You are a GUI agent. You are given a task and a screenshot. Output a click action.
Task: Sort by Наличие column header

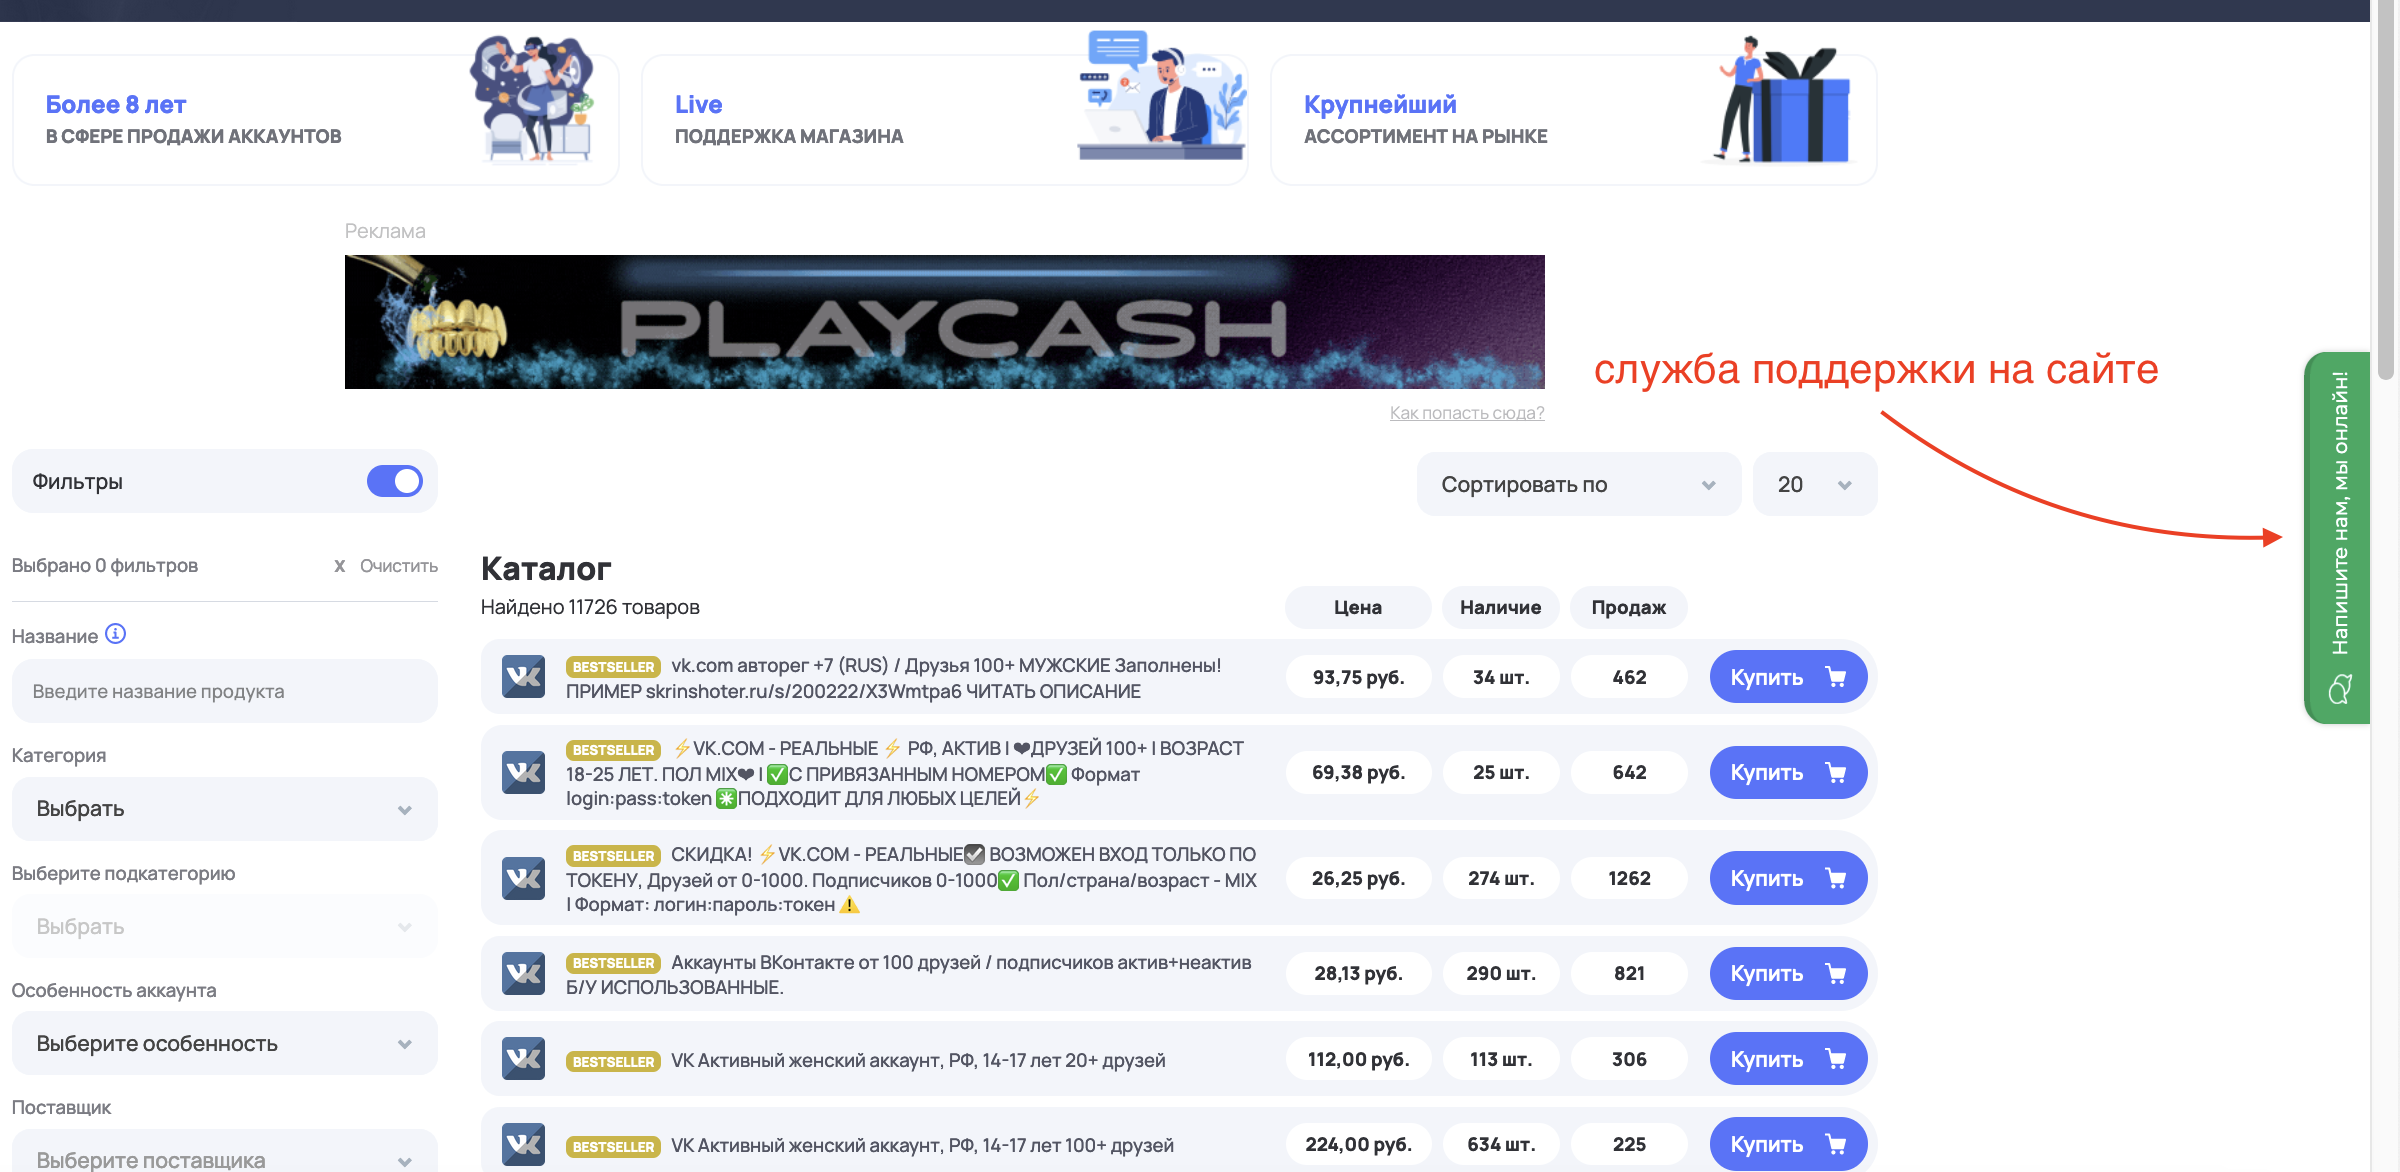point(1500,607)
